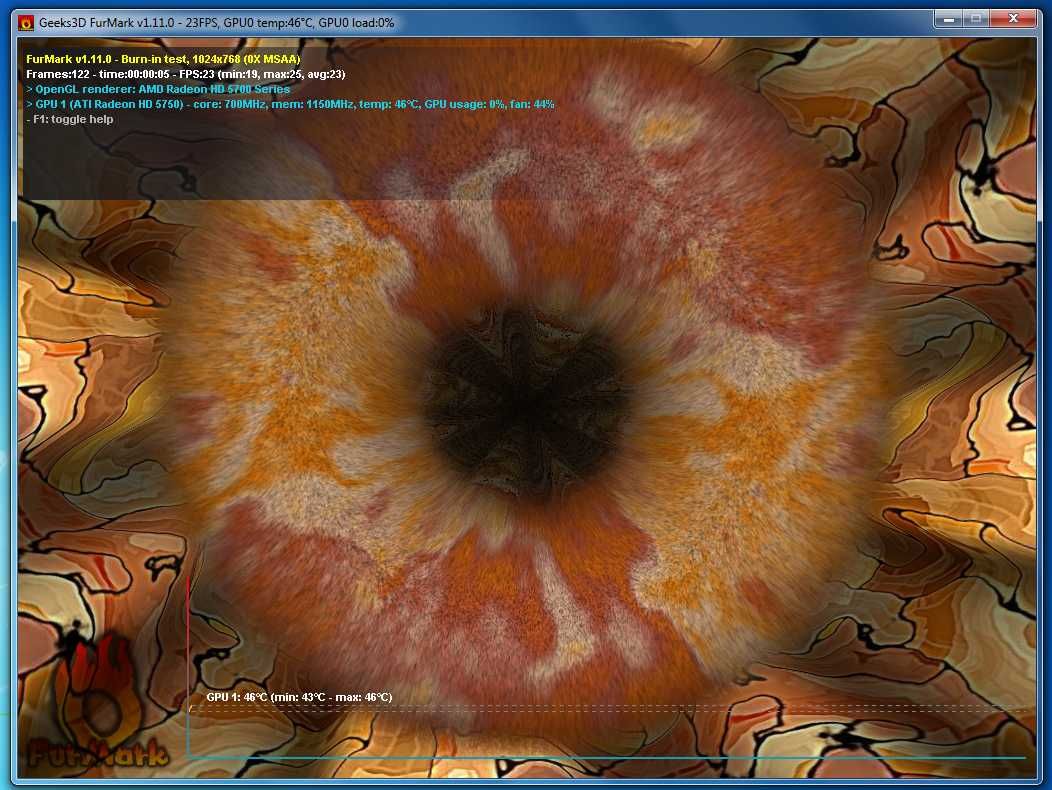Click the 'Frames:122 - time:00:00:05' stats line
Image resolution: width=1052 pixels, height=790 pixels.
[x=186, y=74]
